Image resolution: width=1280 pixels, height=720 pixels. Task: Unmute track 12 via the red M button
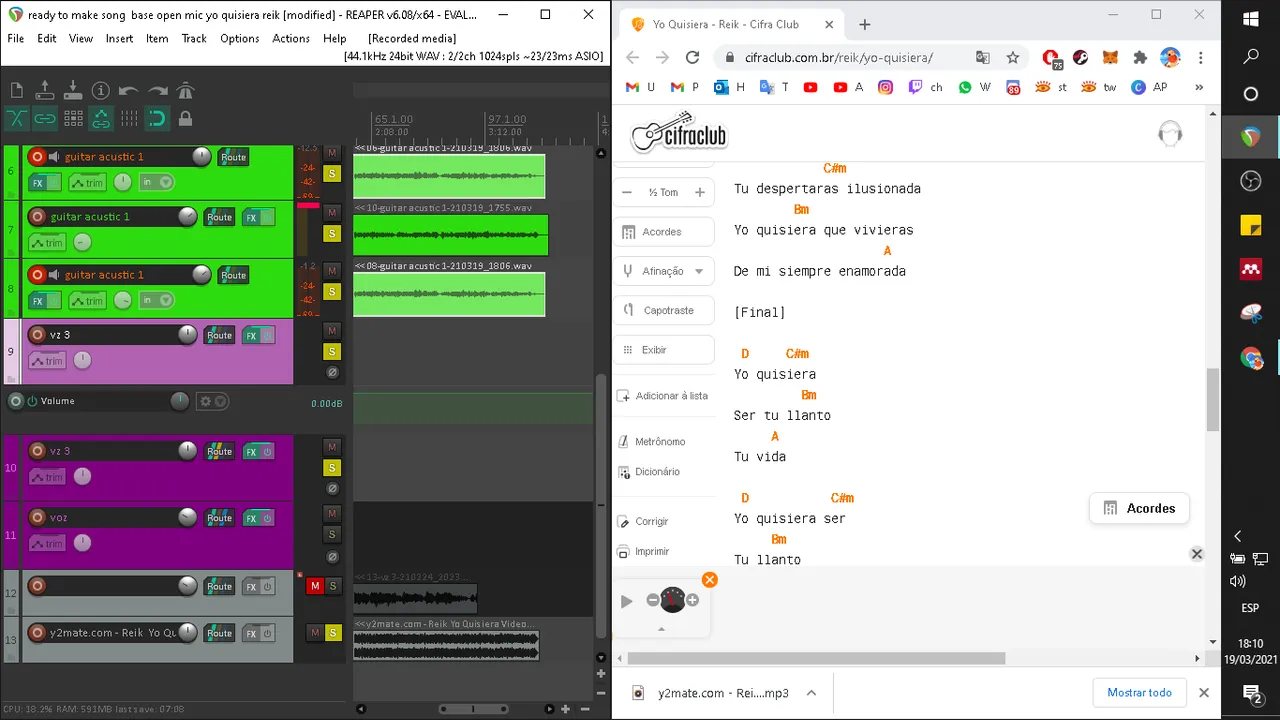point(315,586)
